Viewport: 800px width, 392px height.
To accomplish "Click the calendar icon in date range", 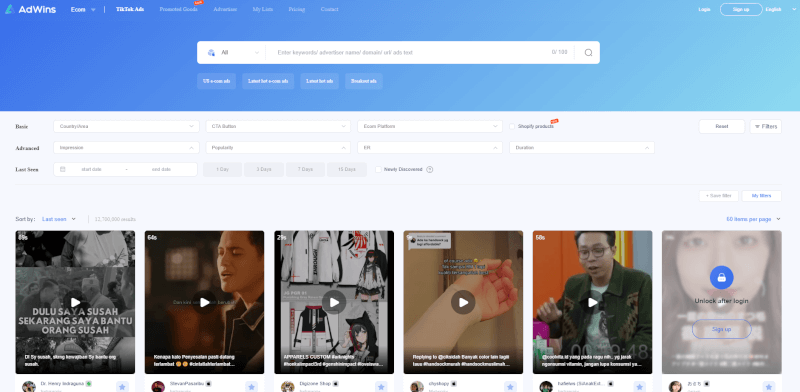I will 63,169.
